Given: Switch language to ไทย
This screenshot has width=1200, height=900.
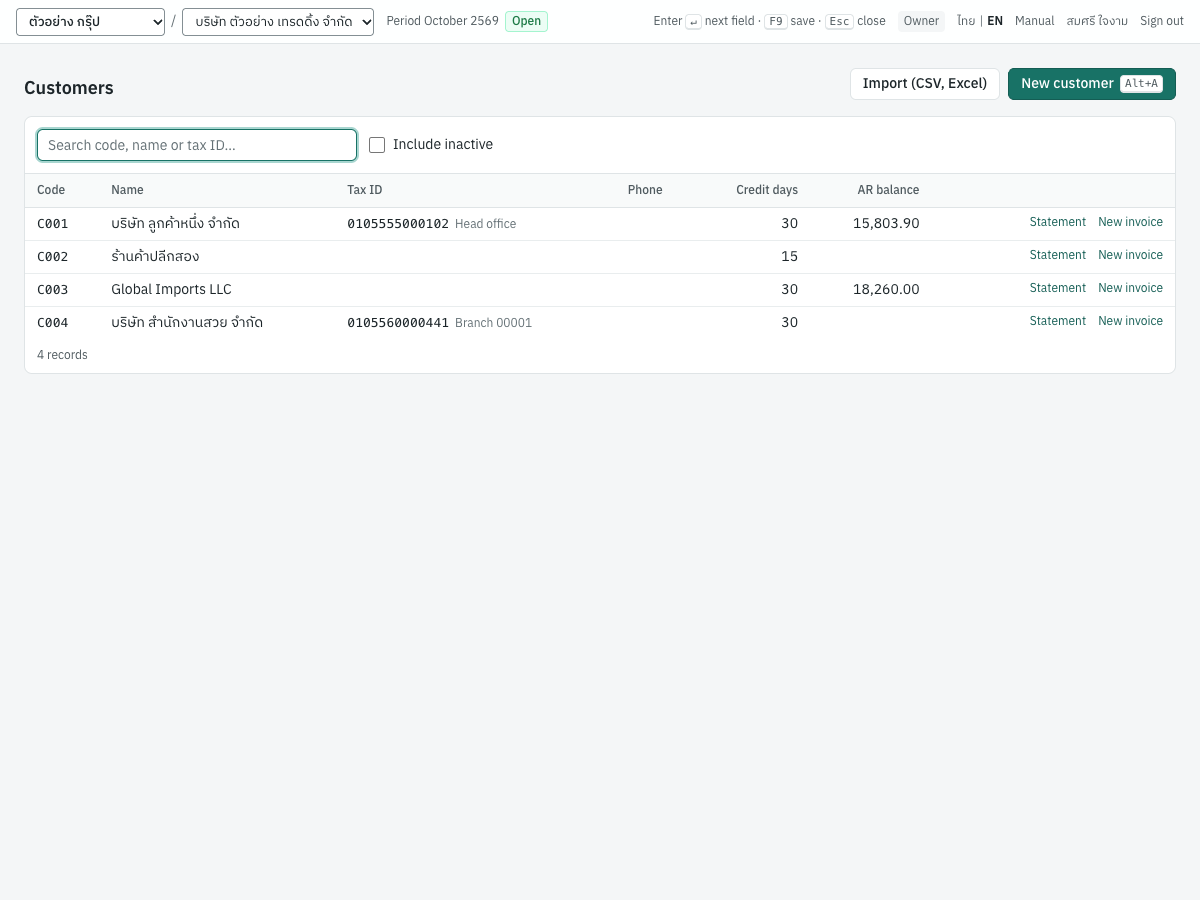Looking at the screenshot, I should (966, 21).
